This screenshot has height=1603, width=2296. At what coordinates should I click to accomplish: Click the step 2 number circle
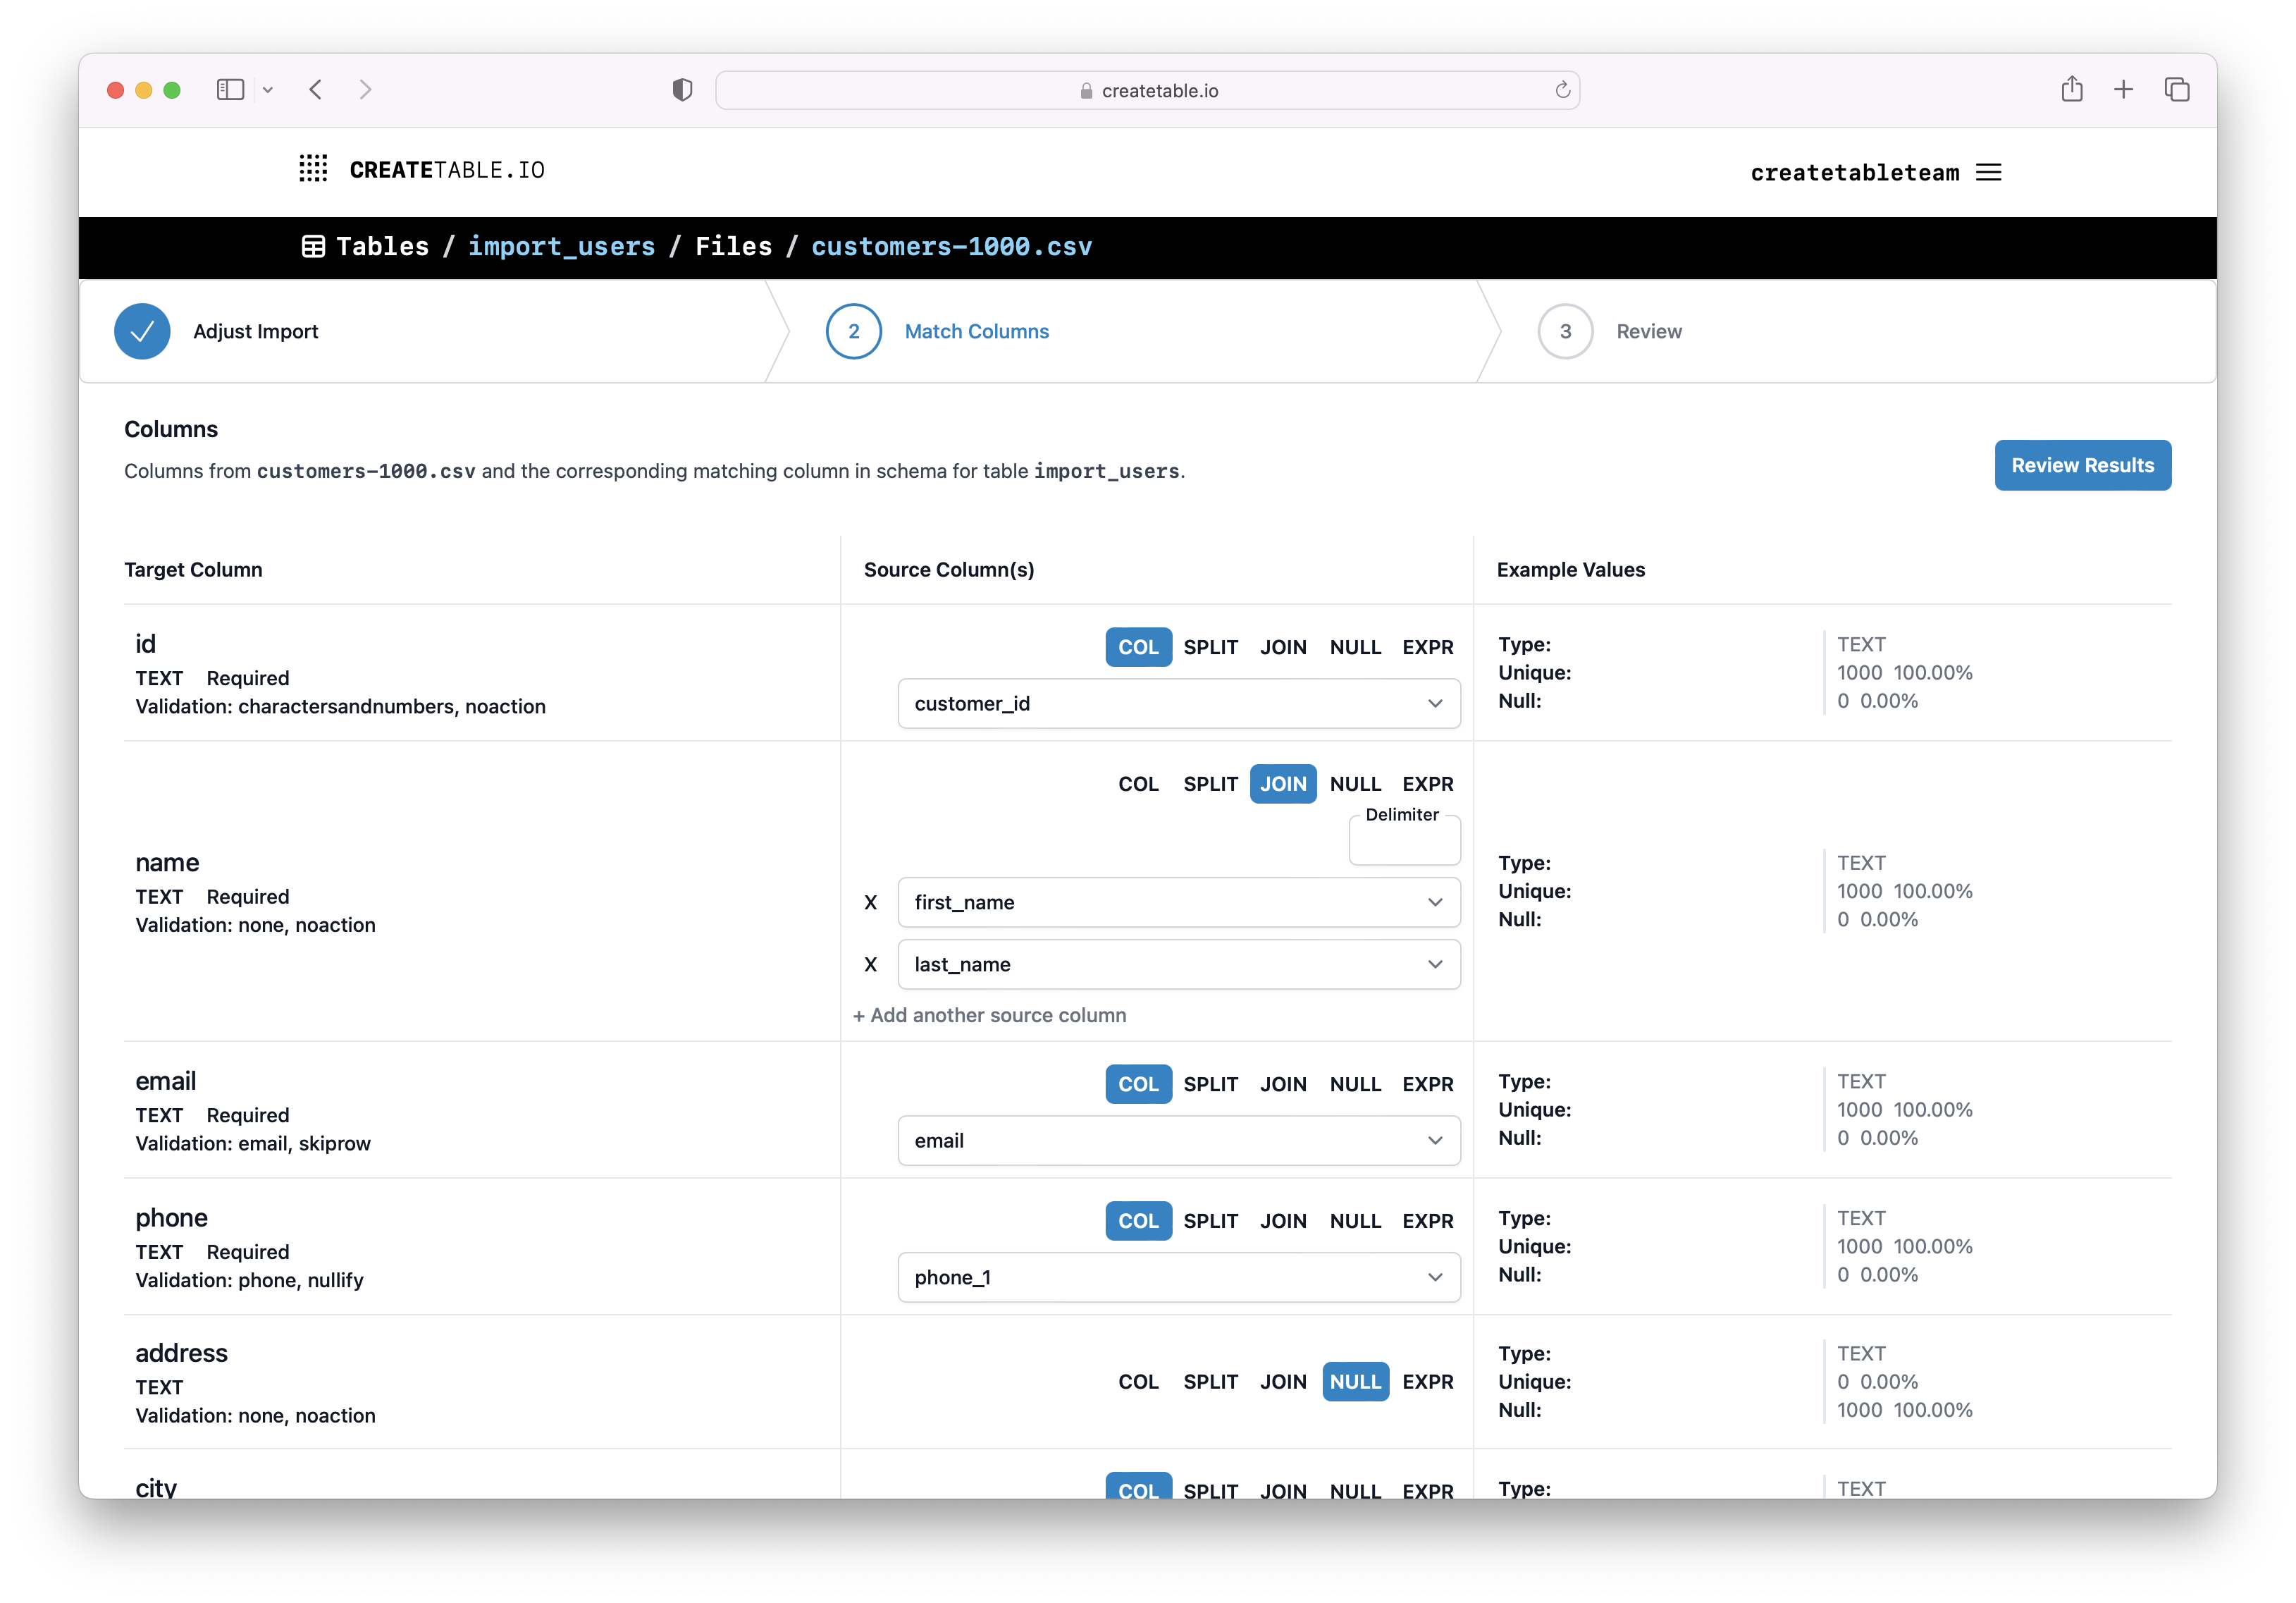point(853,331)
